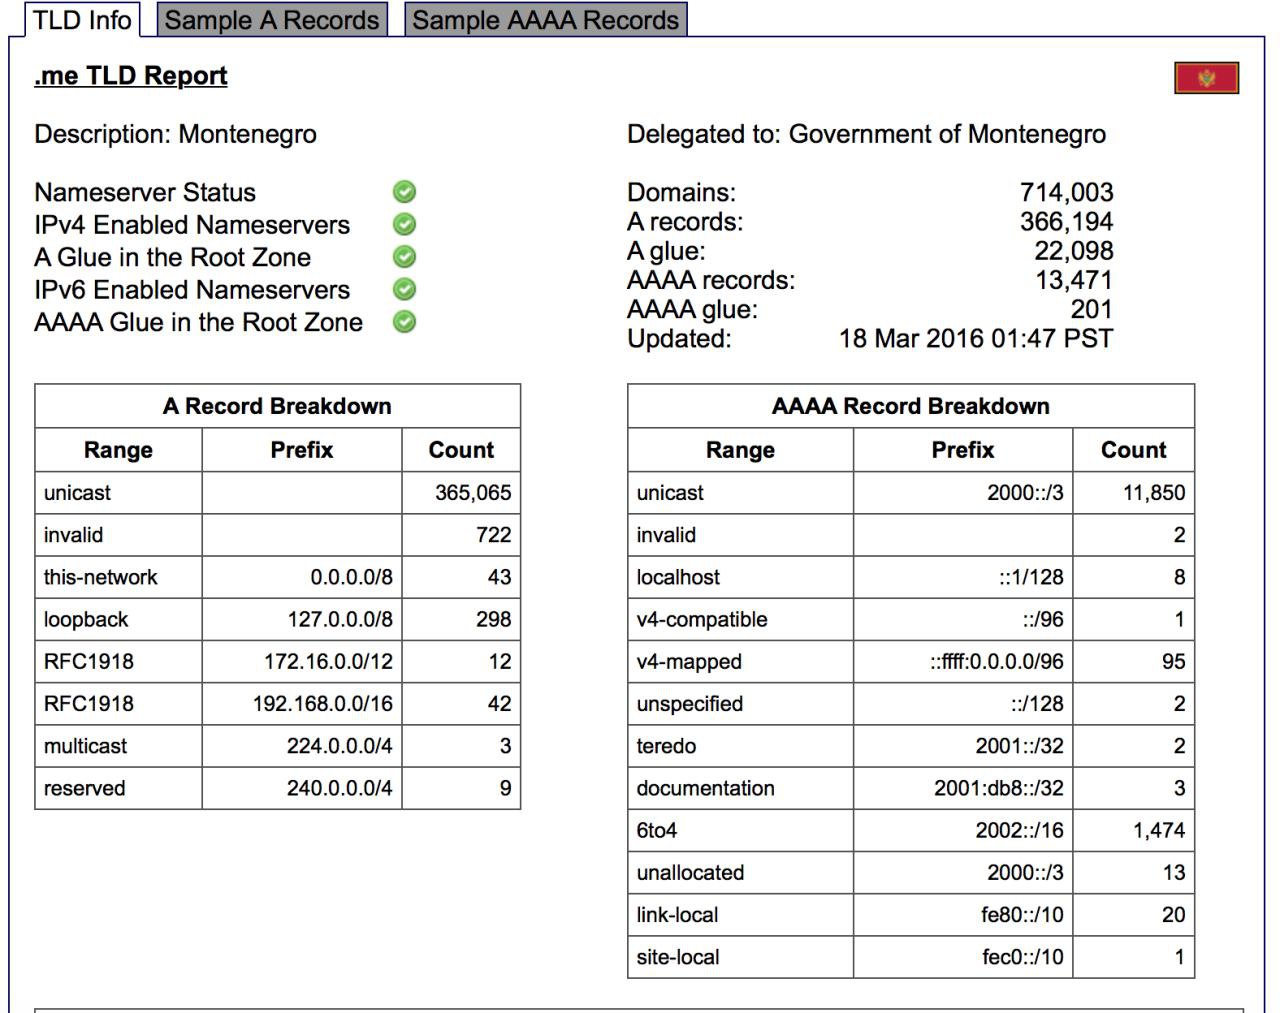1280x1013 pixels.
Task: Click the 6to4 row in AAAA table
Action: [911, 831]
